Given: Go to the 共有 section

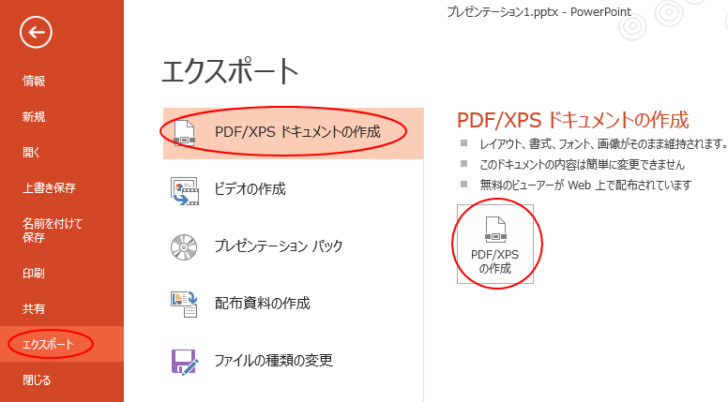Looking at the screenshot, I should pyautogui.click(x=33, y=309).
